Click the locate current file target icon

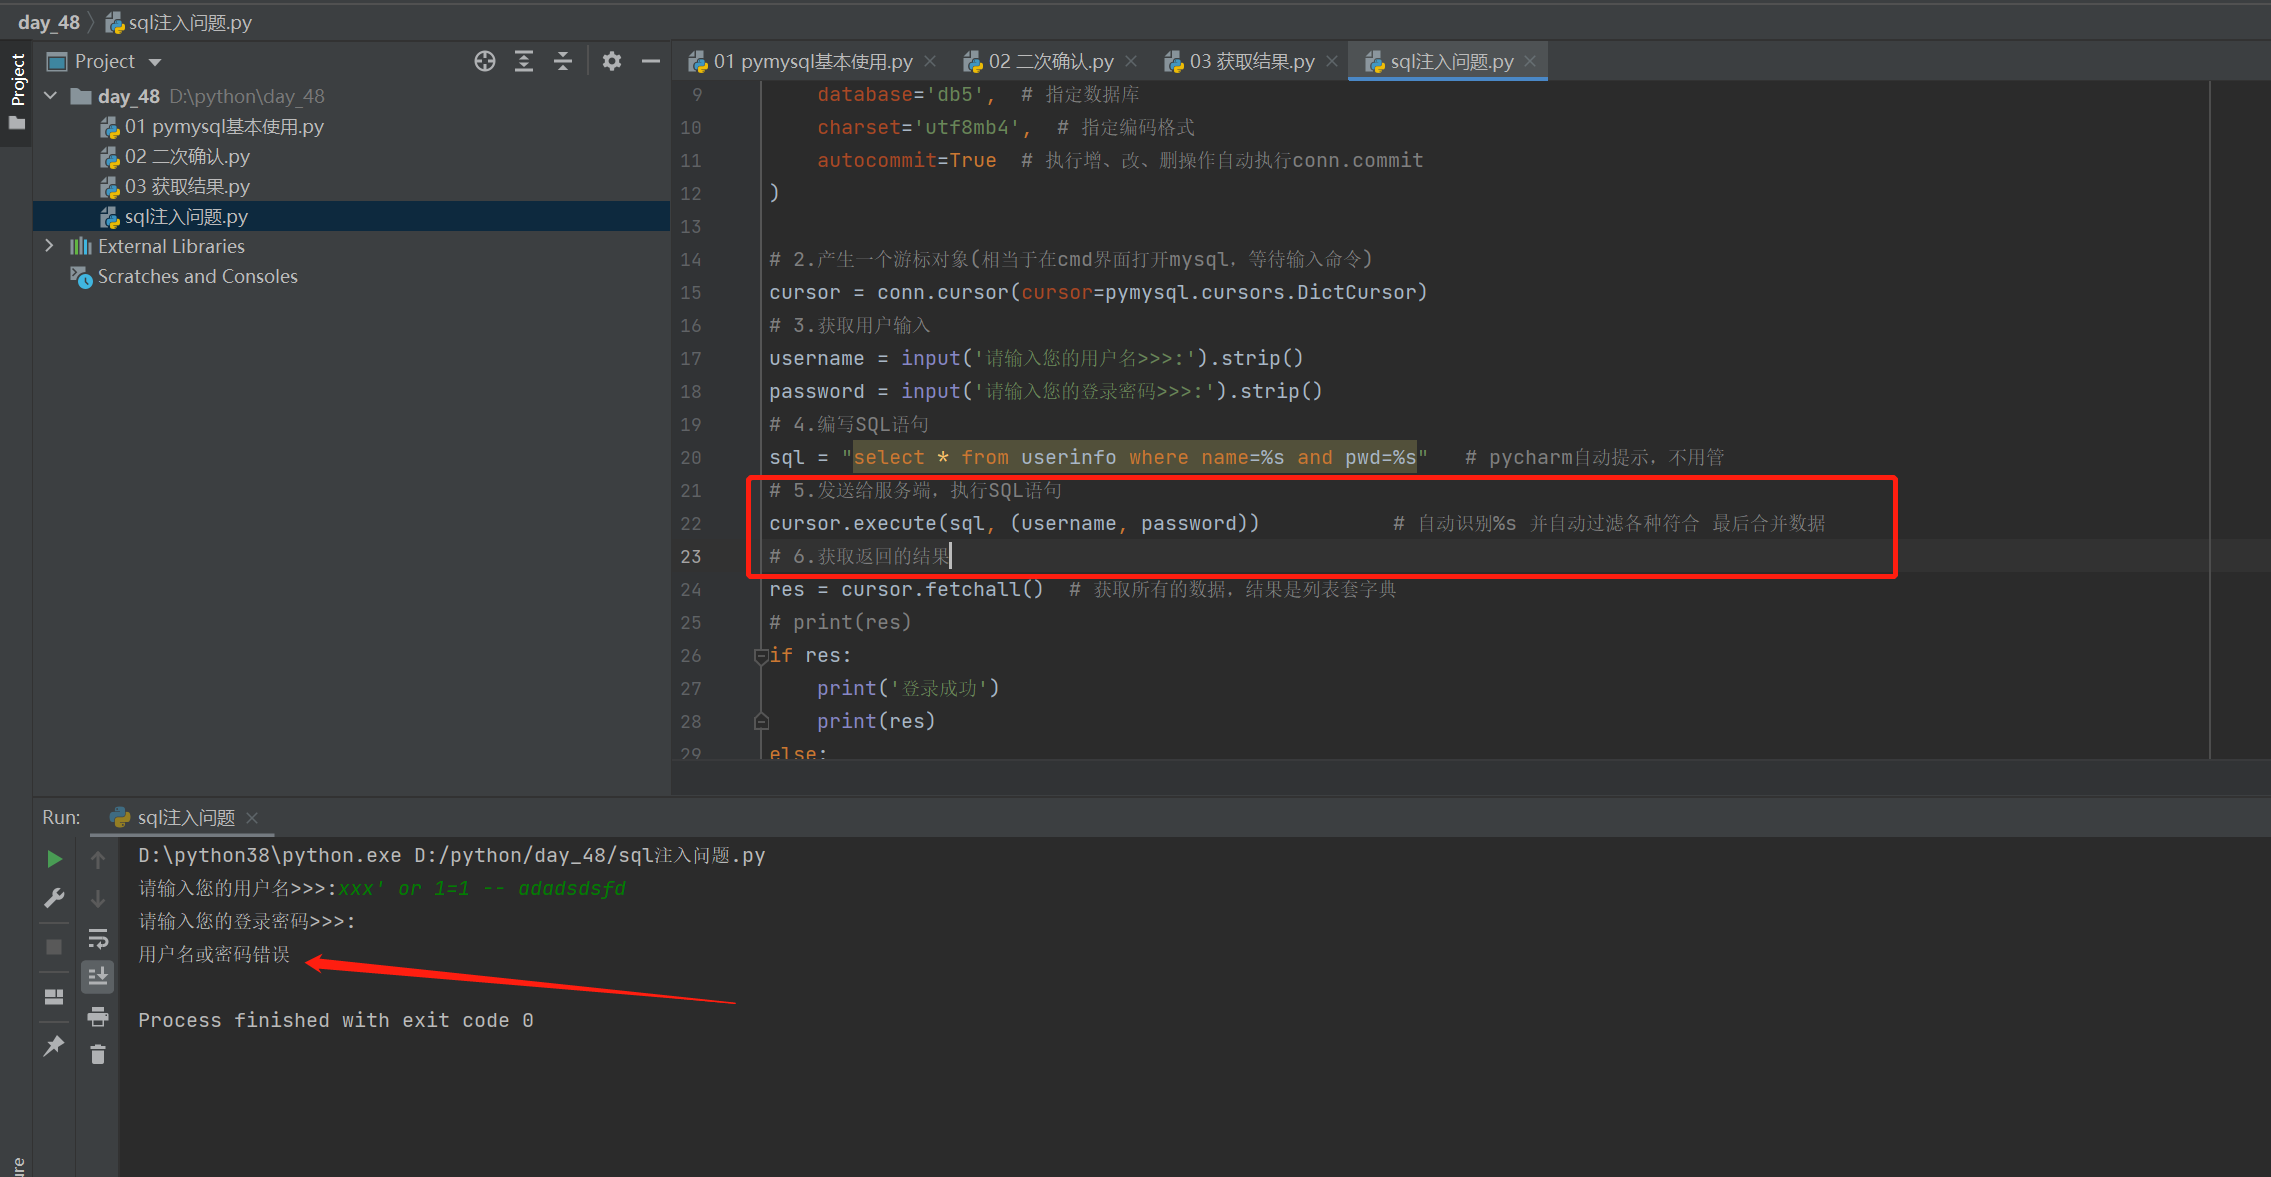pyautogui.click(x=485, y=62)
